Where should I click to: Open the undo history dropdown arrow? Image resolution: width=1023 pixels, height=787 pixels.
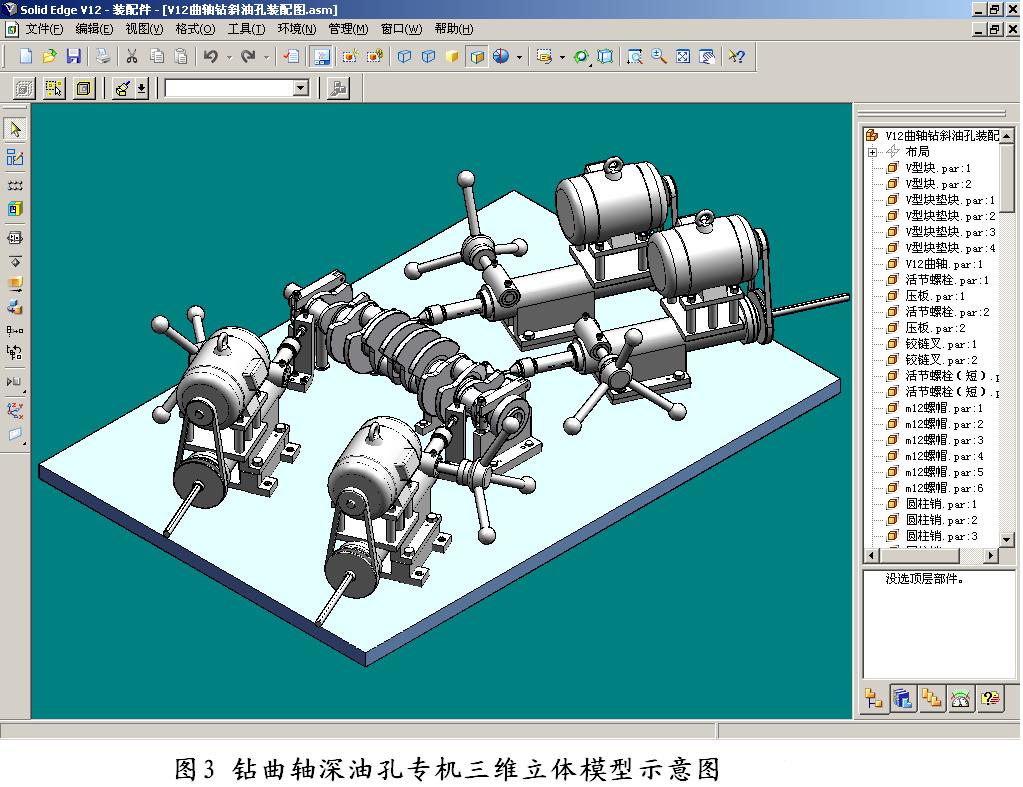click(229, 57)
